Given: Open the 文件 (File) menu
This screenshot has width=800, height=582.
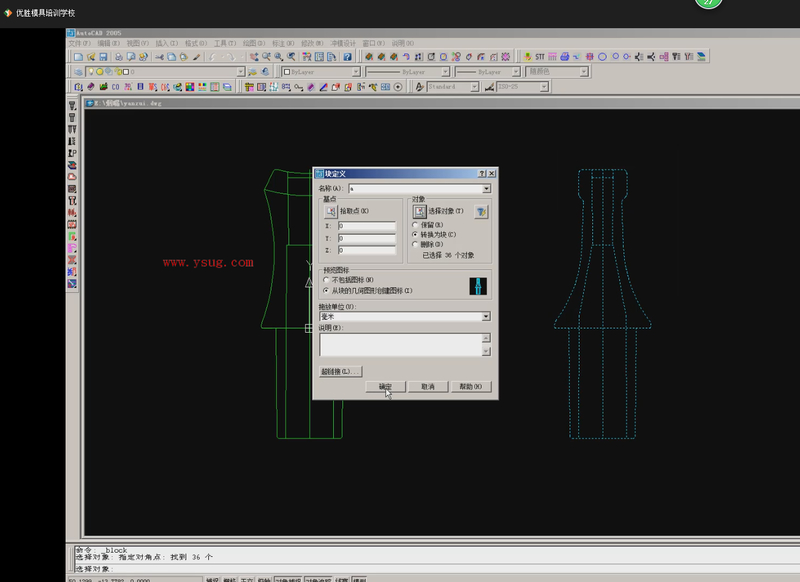Looking at the screenshot, I should coord(80,43).
